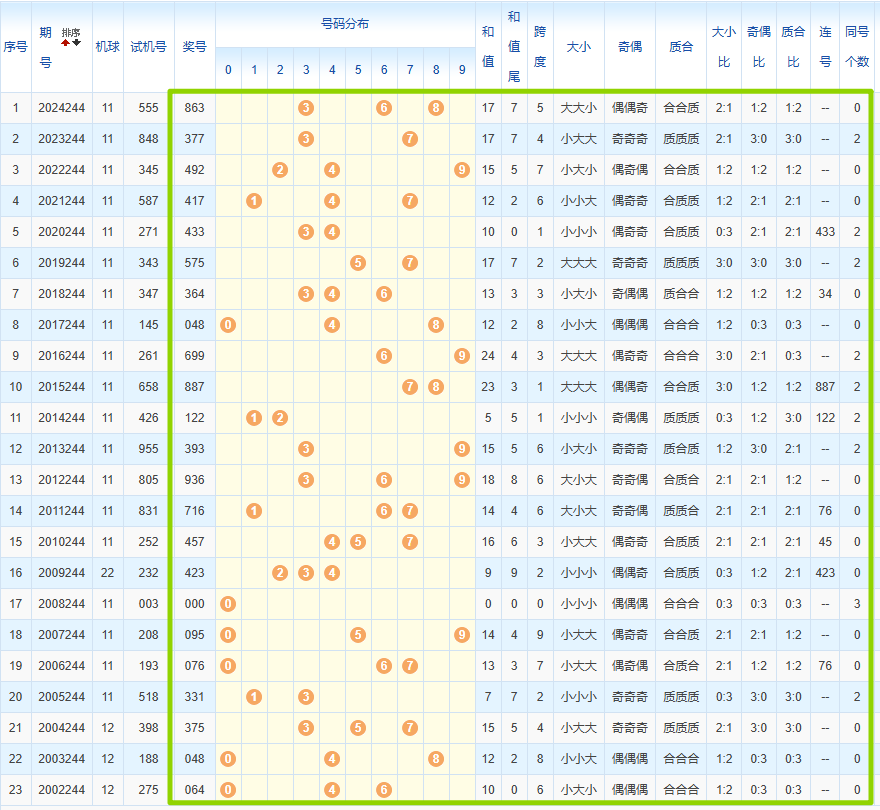
Task: Click ball 3 in issue 2024244 row
Action: (306, 107)
